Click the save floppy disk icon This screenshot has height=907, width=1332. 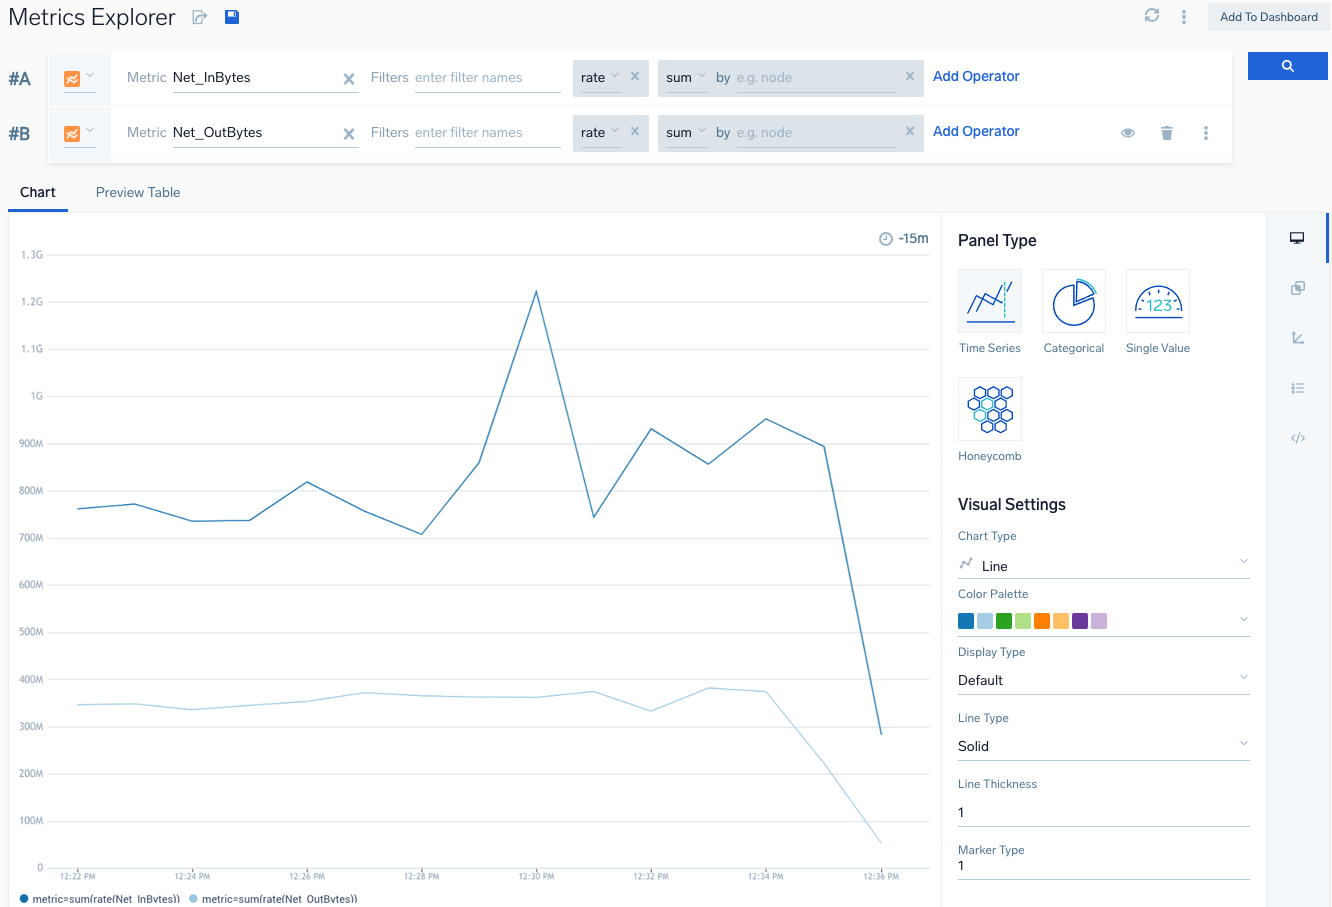(232, 17)
